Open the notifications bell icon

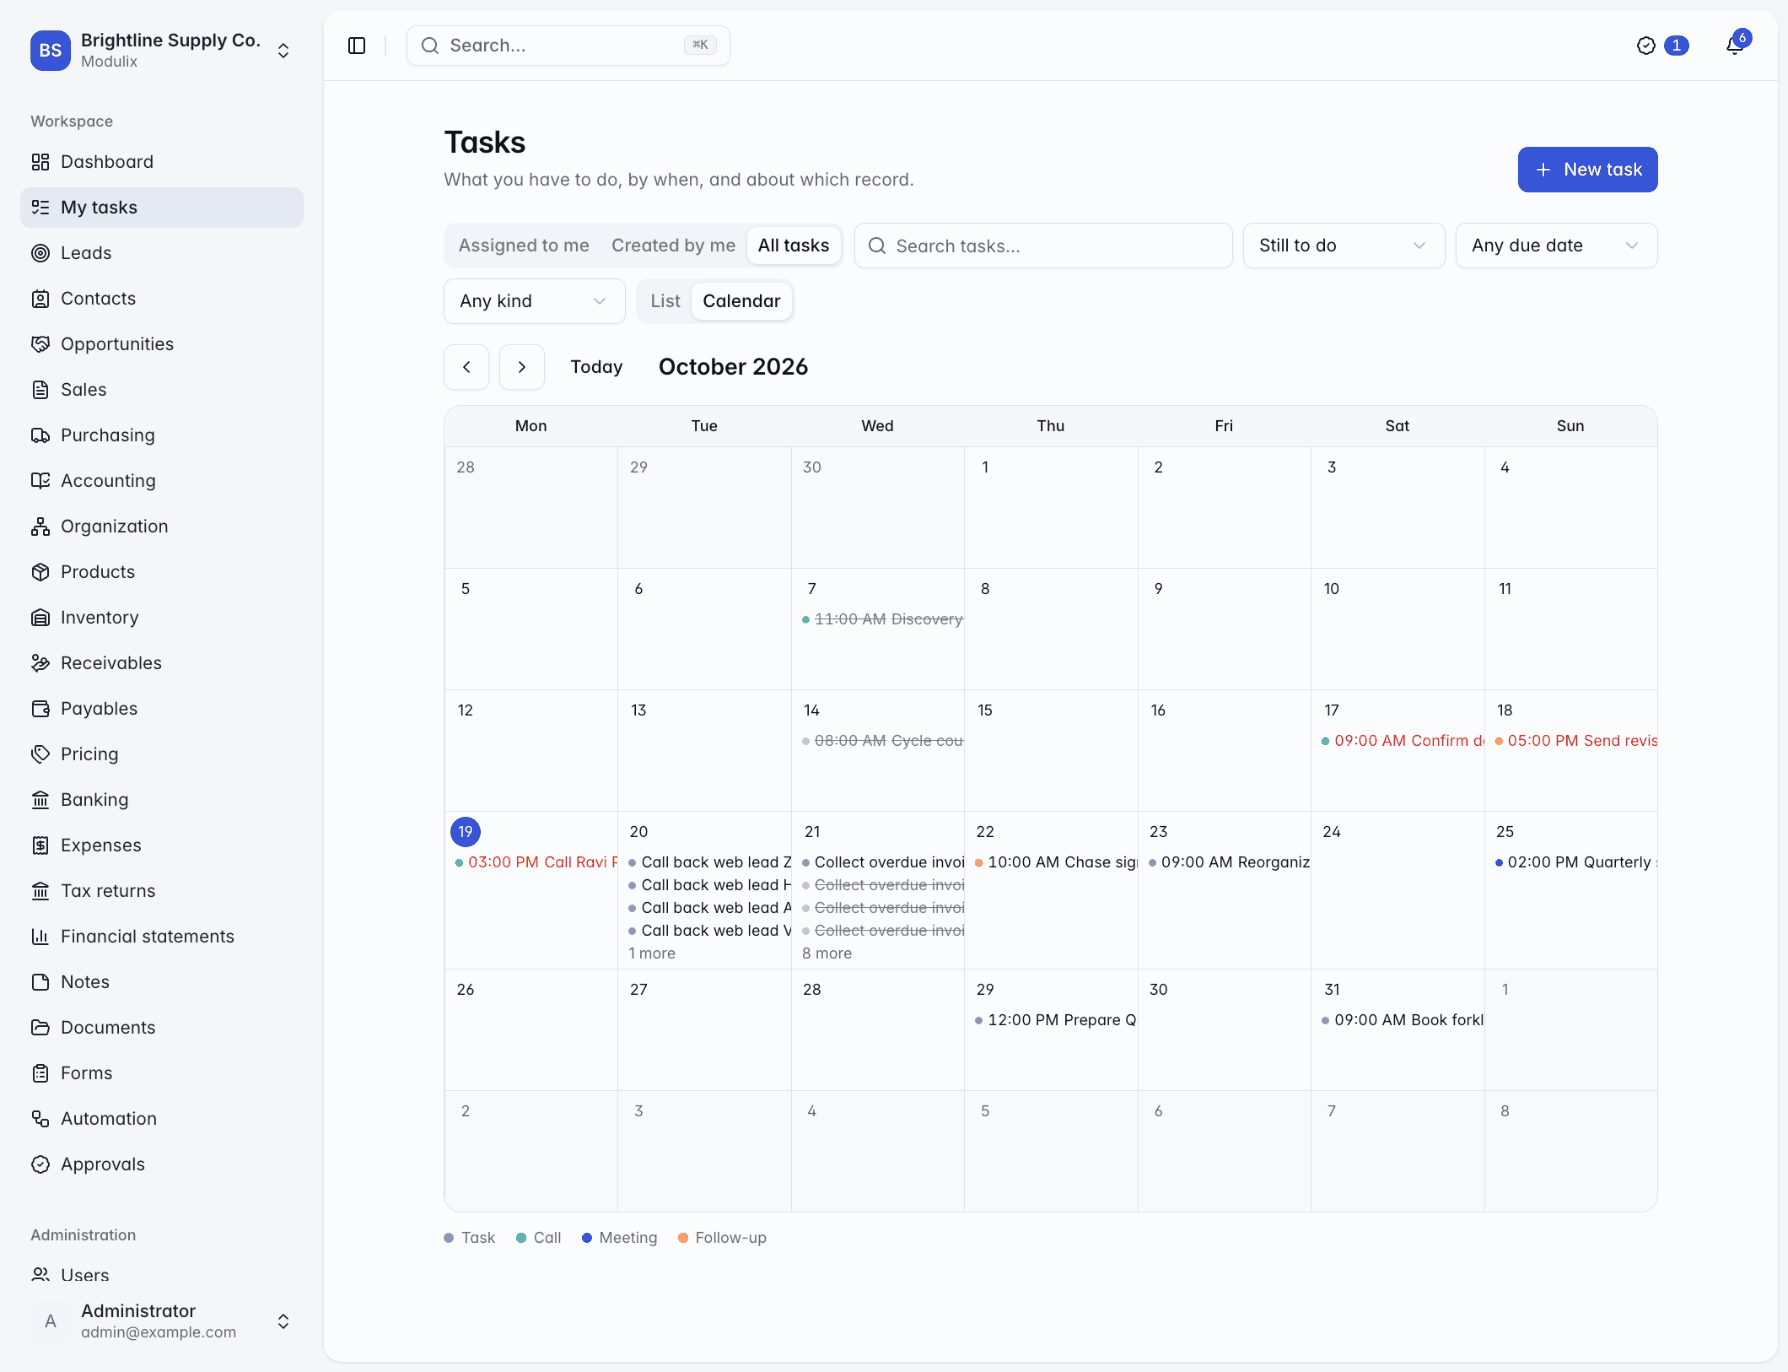coord(1735,46)
